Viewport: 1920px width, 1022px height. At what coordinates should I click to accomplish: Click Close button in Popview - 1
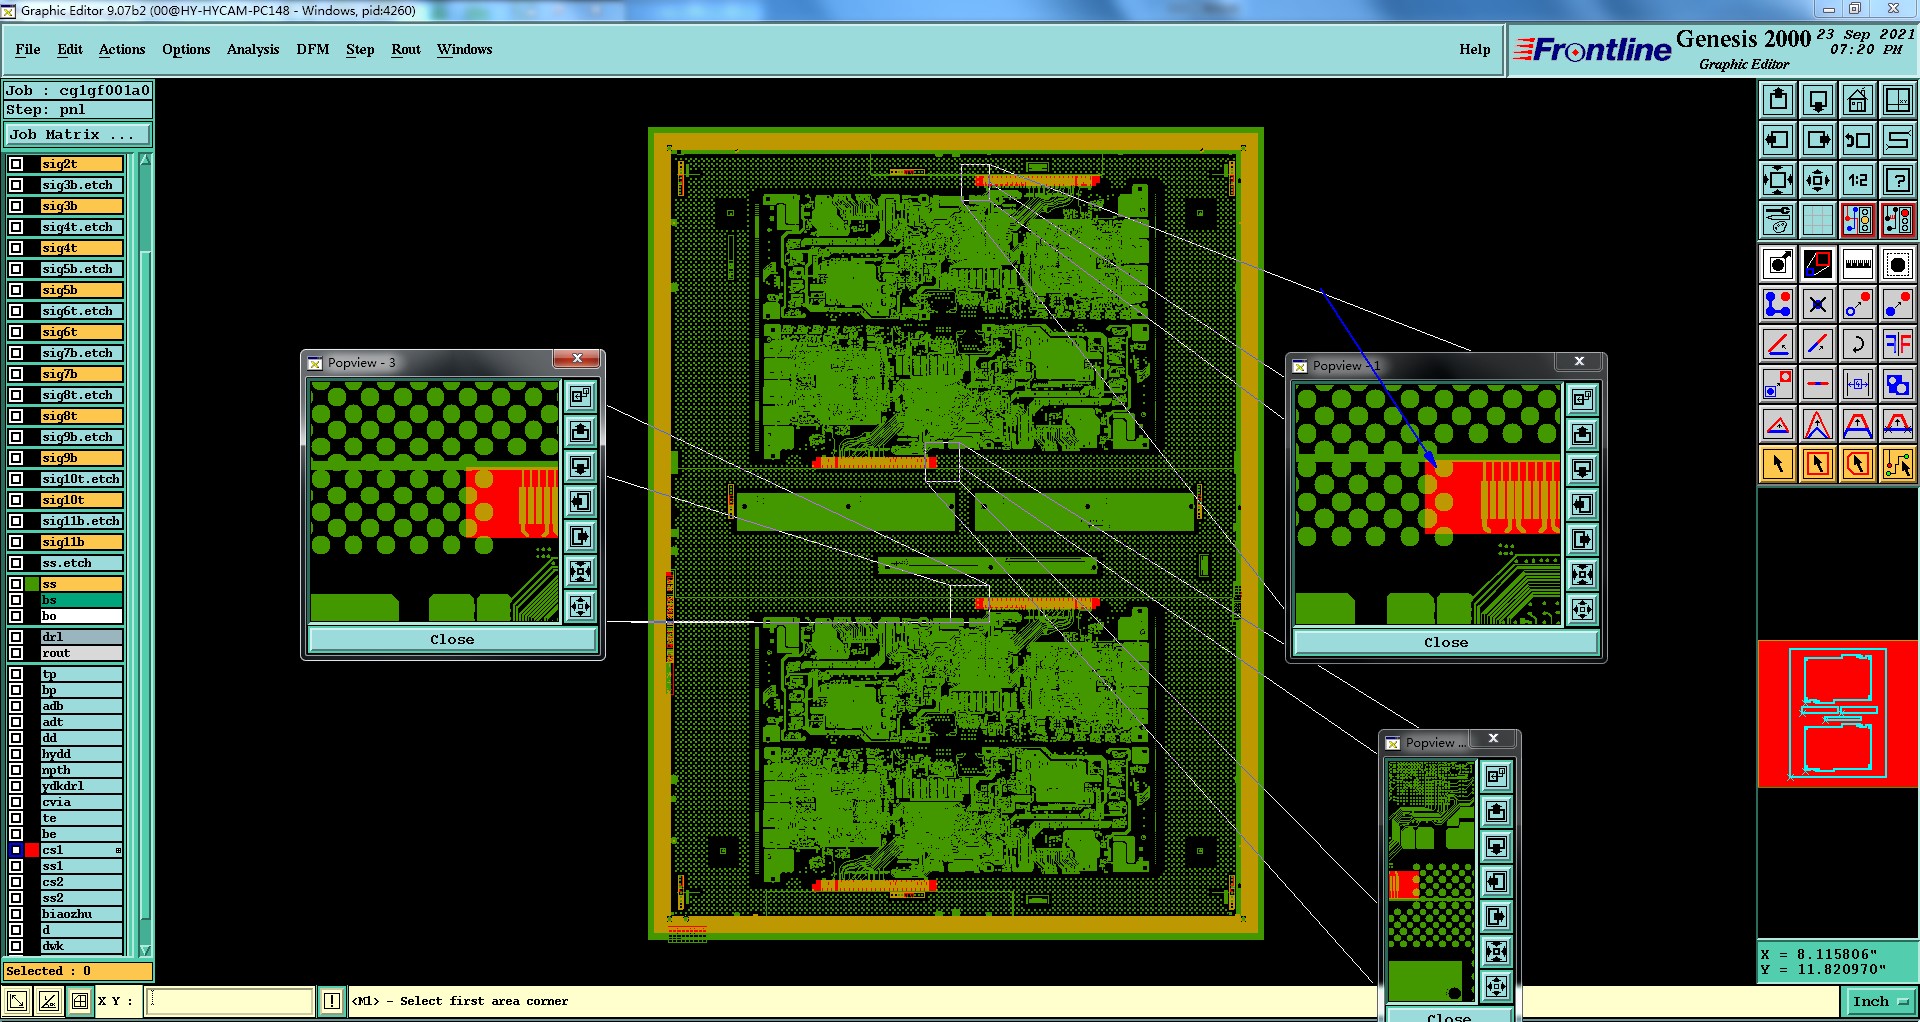click(x=1446, y=642)
